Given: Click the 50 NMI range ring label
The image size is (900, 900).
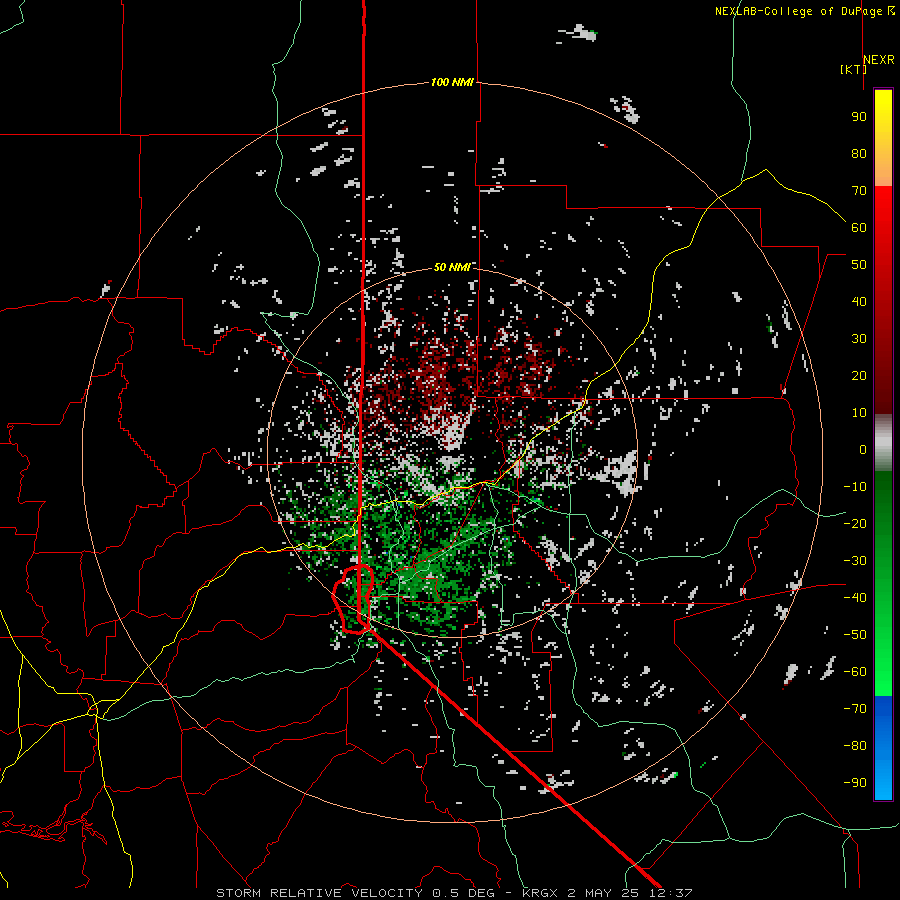Looking at the screenshot, I should 452,267.
